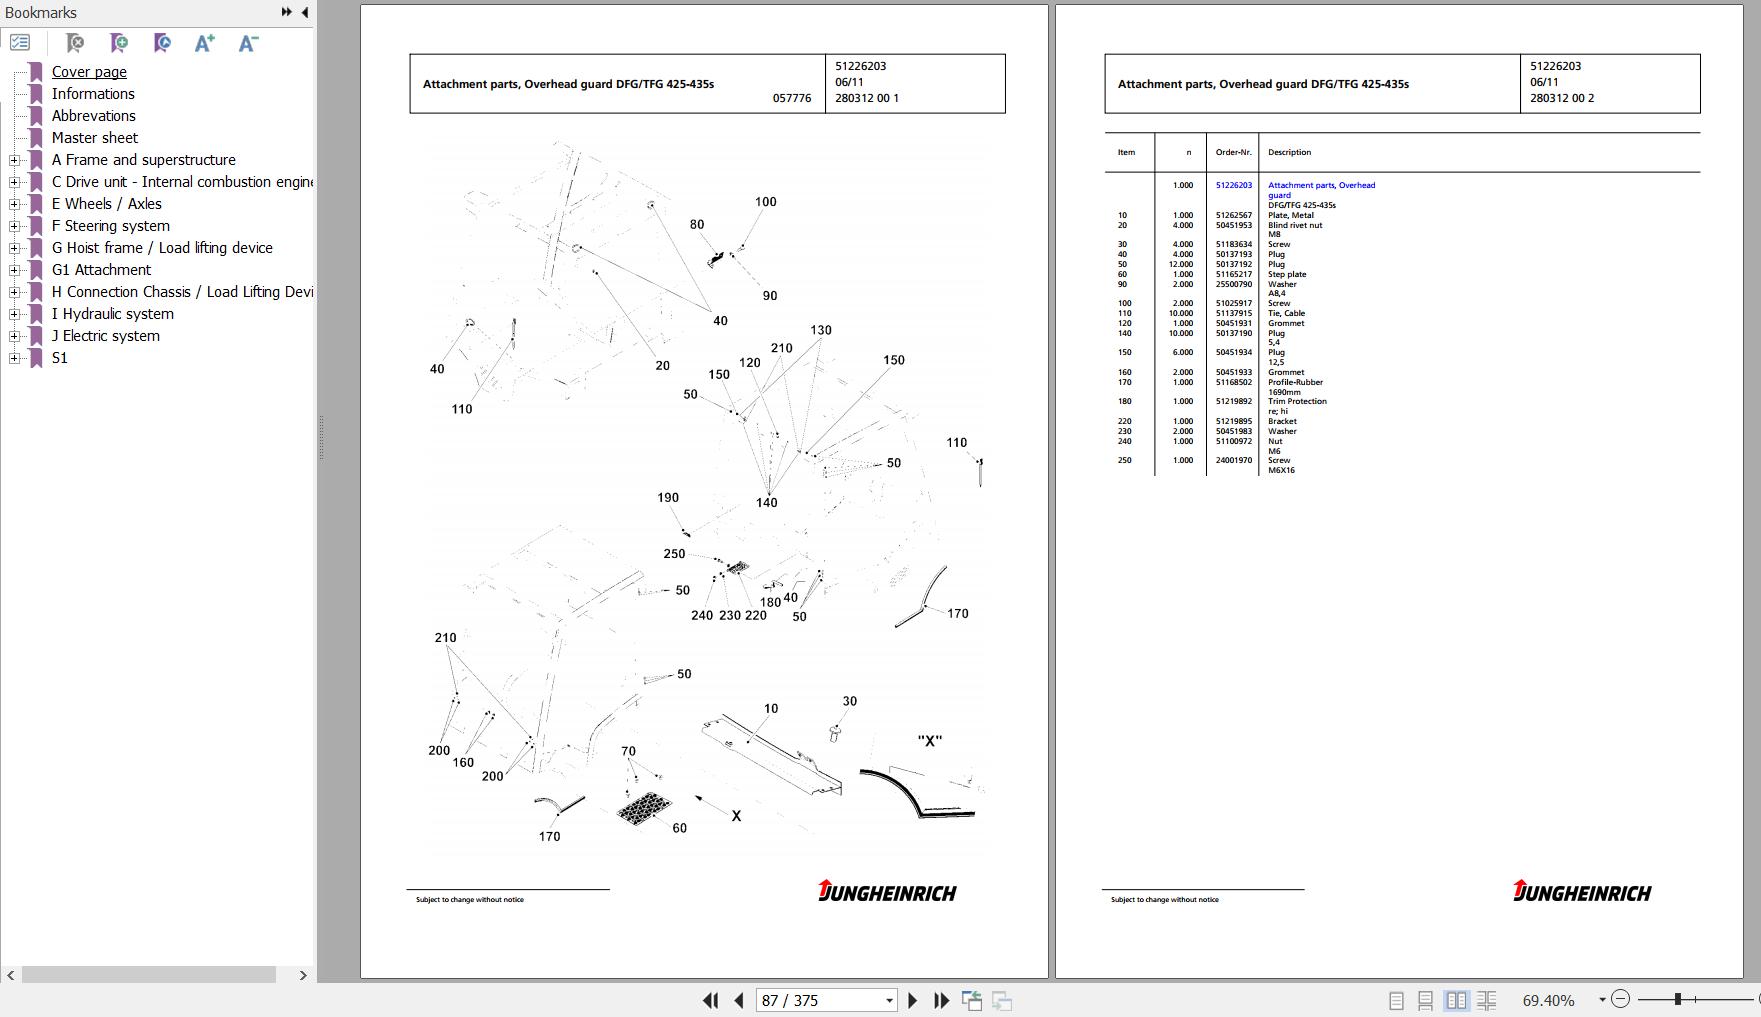Select two-page continuous view

tap(1486, 1000)
